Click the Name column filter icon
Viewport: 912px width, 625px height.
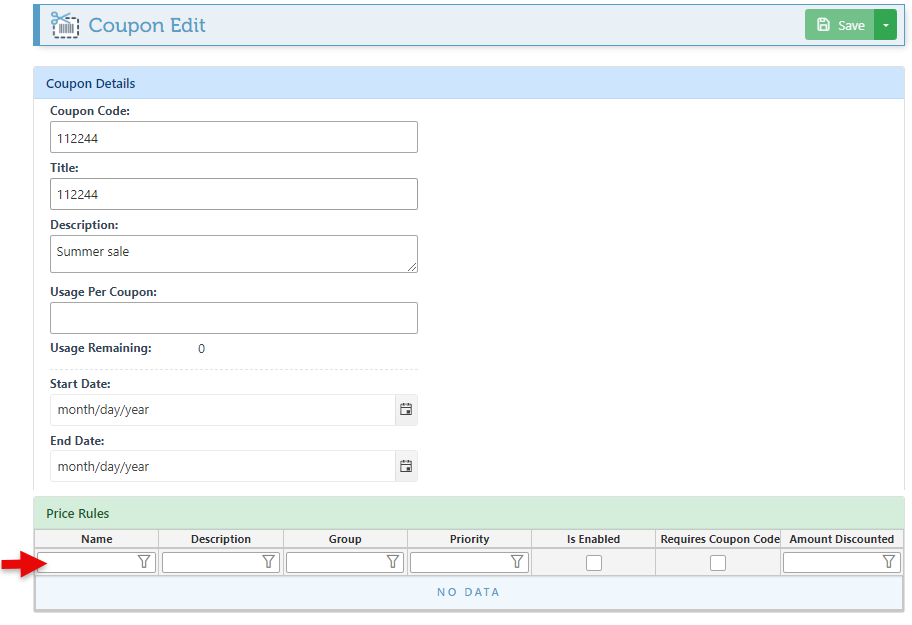144,563
